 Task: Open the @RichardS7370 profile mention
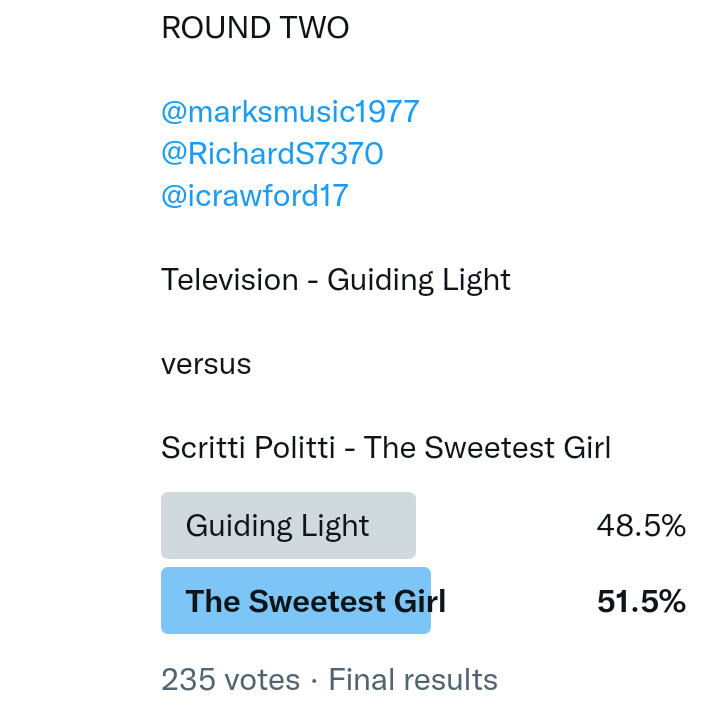pos(272,153)
